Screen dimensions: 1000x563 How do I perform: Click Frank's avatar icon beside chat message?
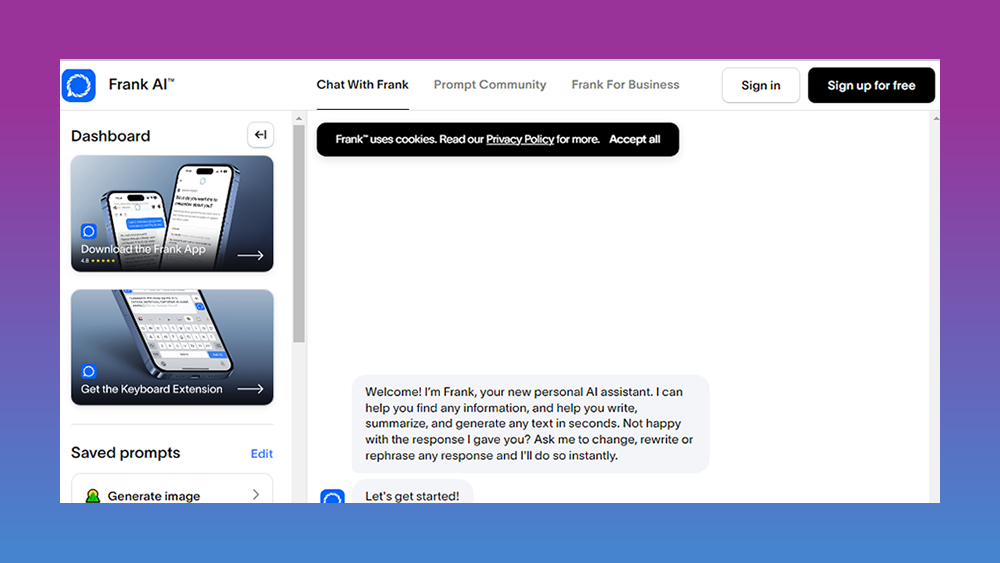[332, 497]
